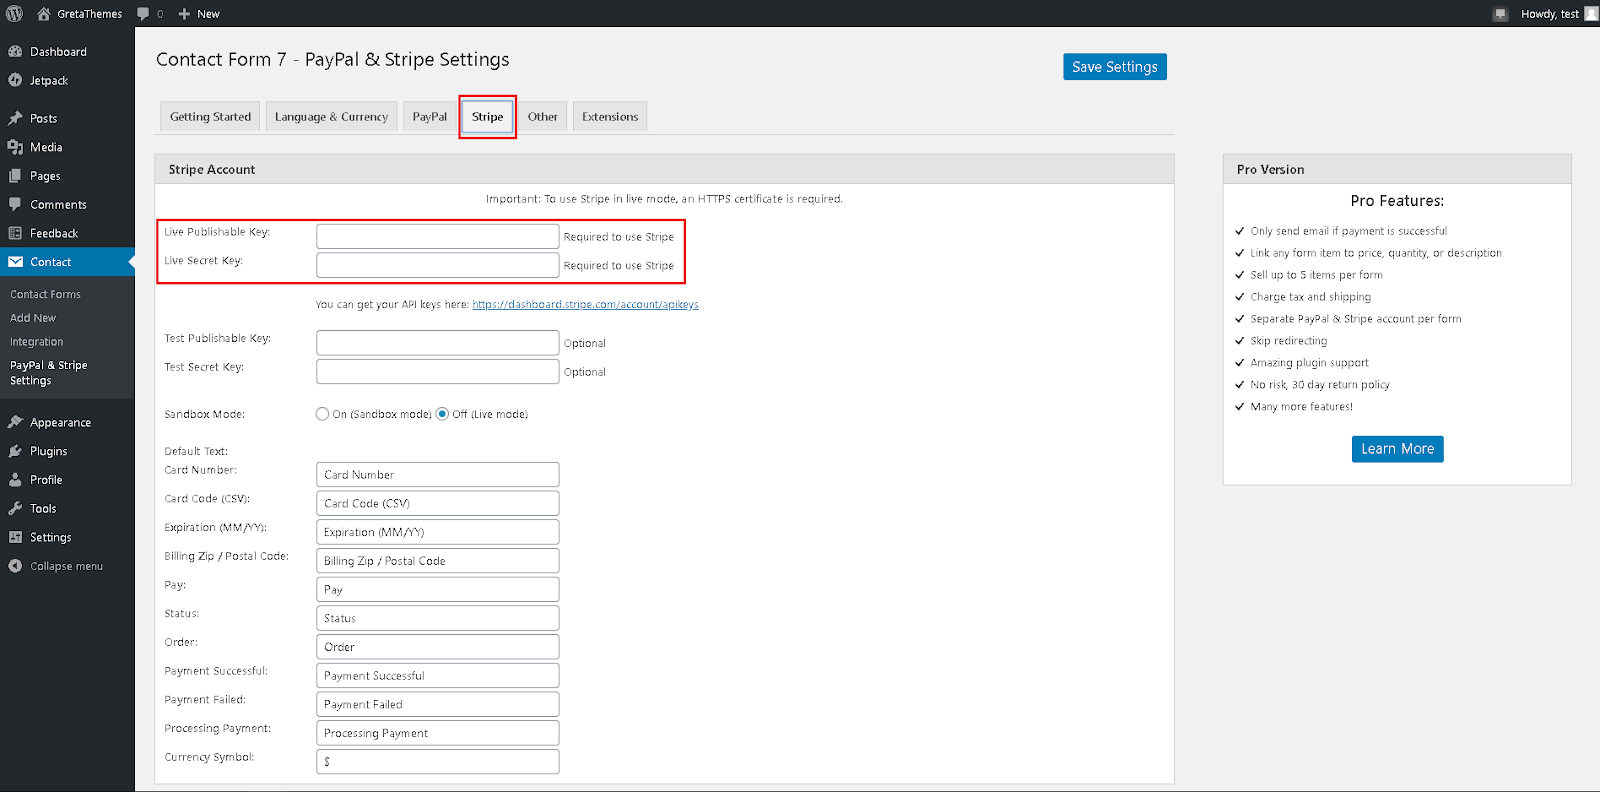Open the Plugins menu label
The width and height of the screenshot is (1600, 792).
49,452
